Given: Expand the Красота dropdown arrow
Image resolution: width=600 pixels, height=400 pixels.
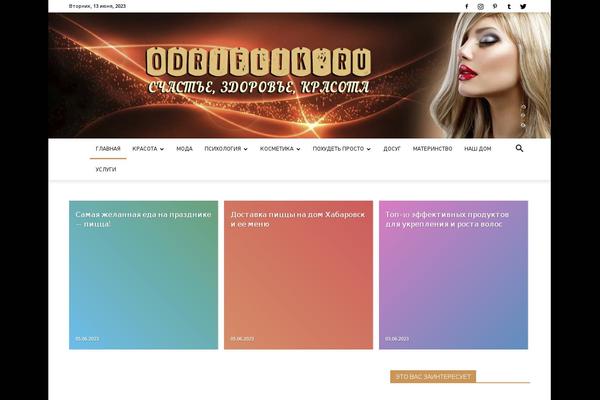Looking at the screenshot, I should (x=162, y=149).
